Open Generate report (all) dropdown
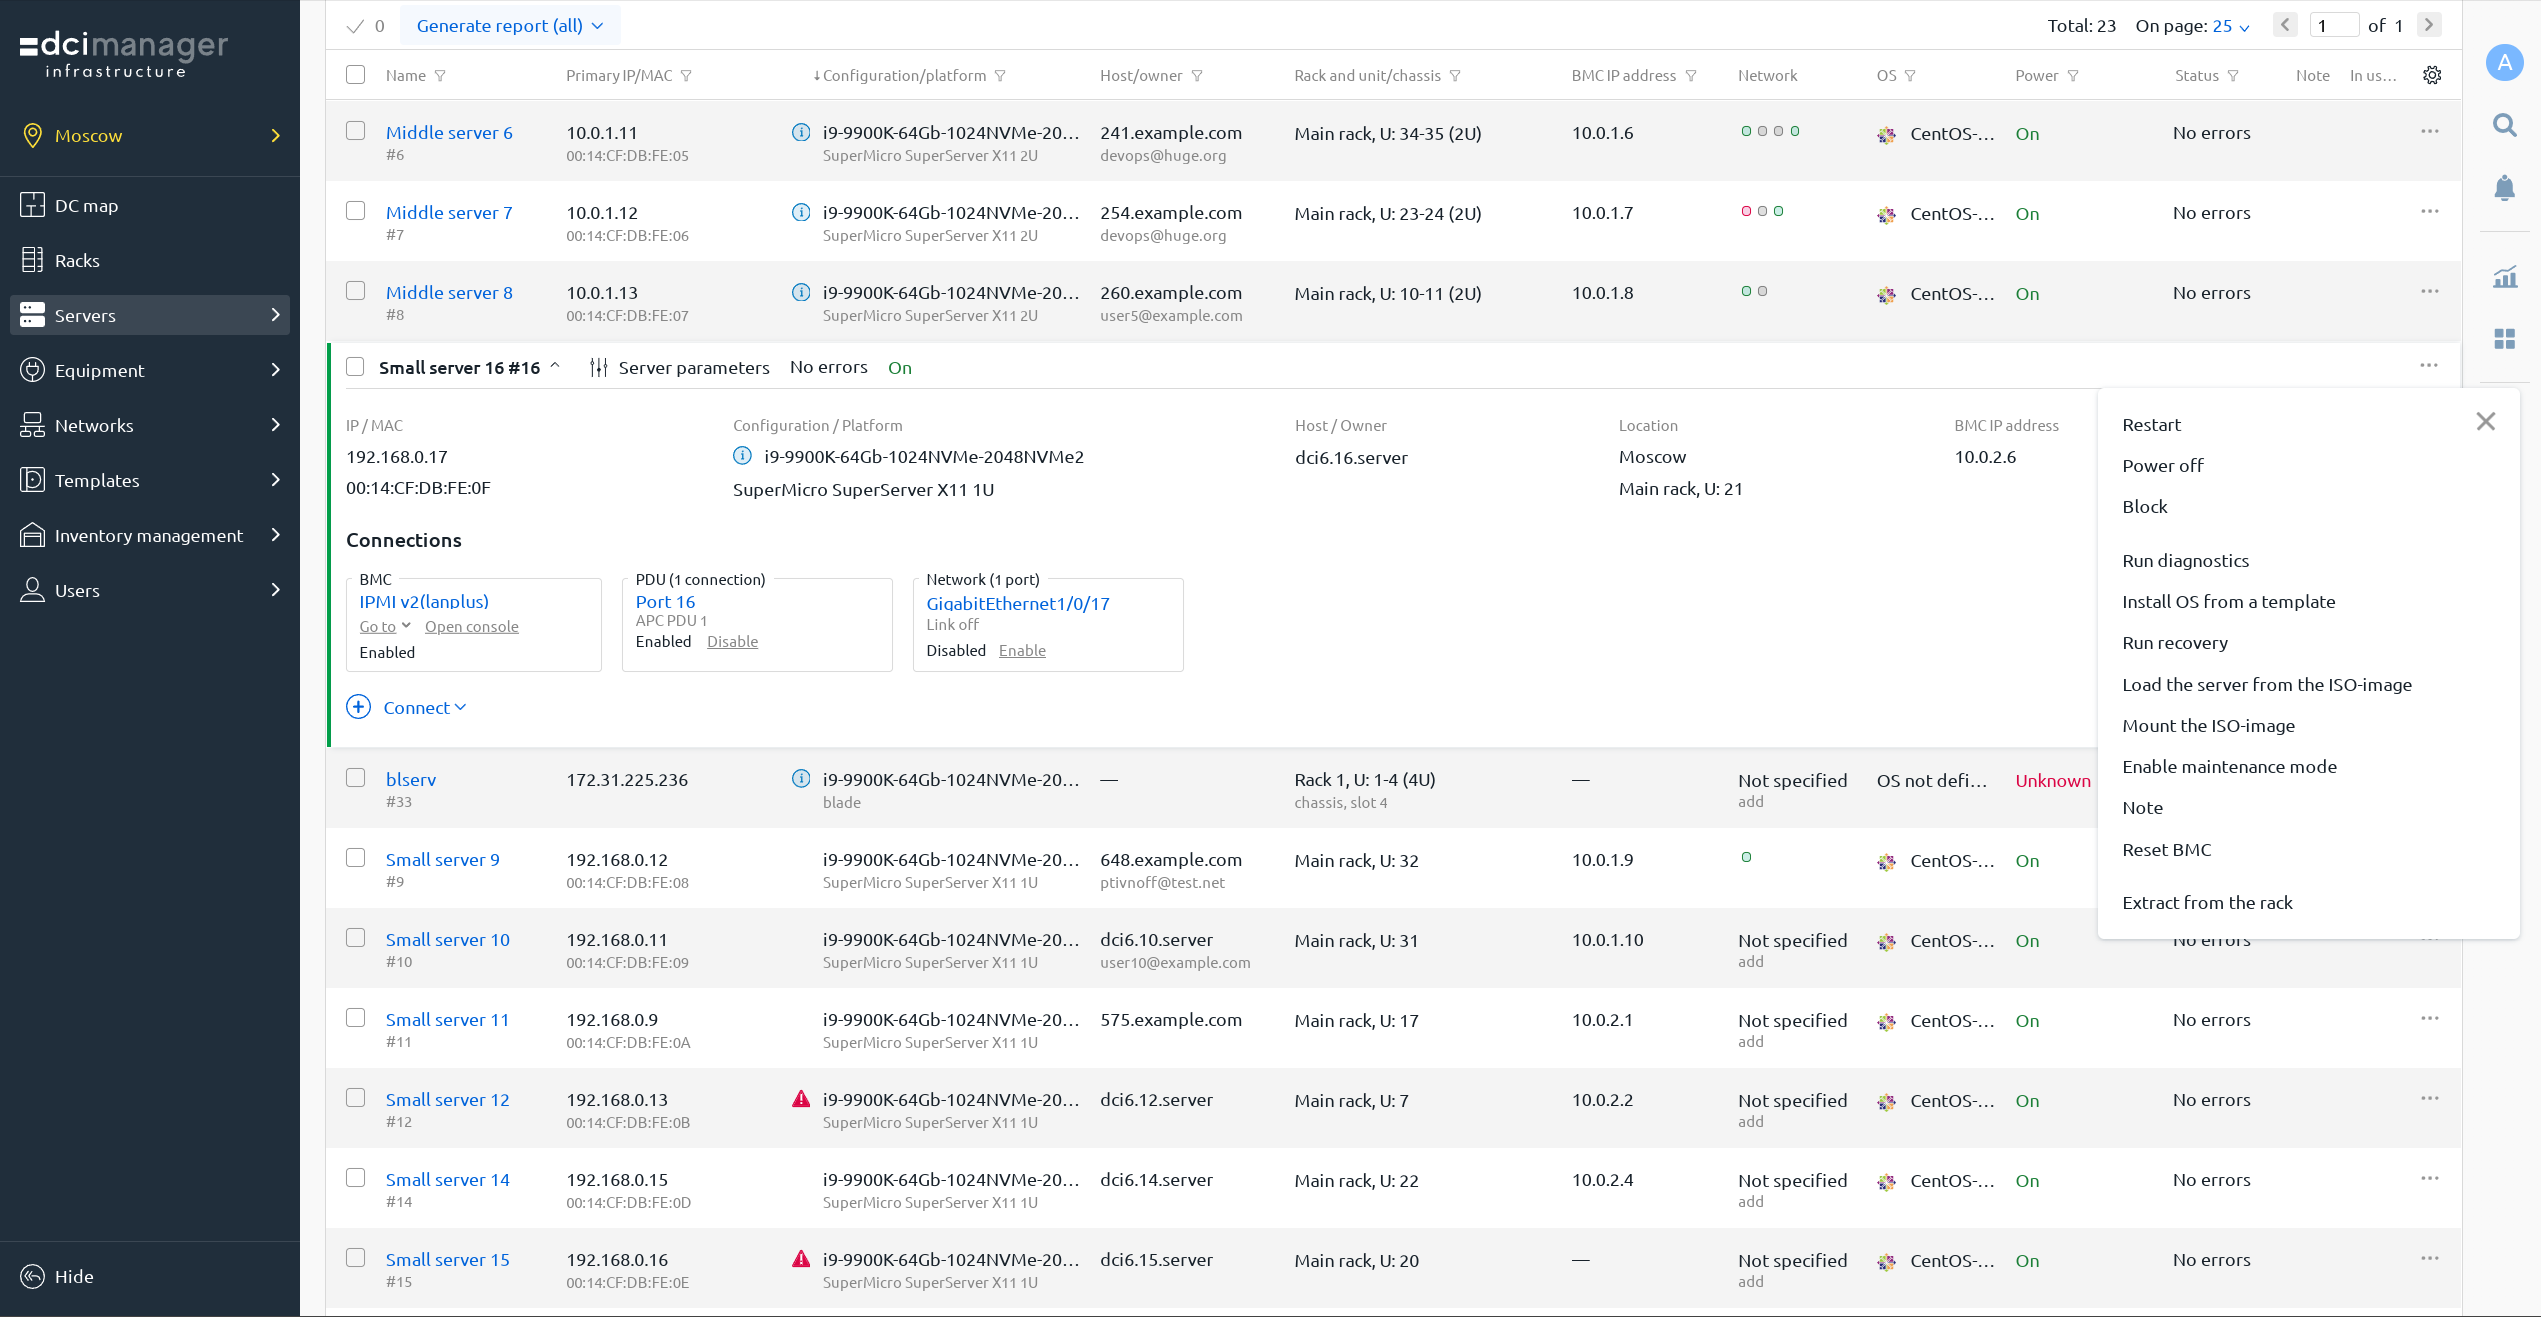 509,26
